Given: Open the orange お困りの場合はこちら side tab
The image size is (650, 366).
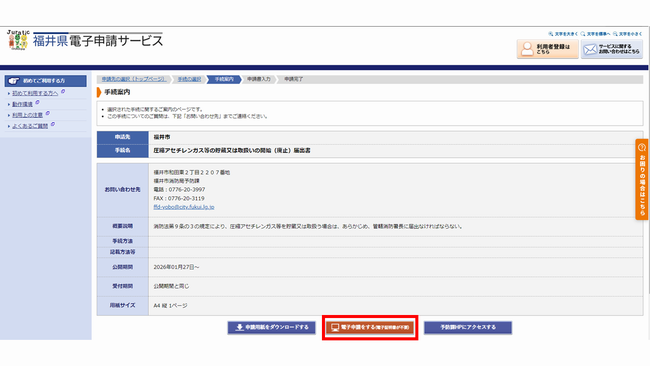Looking at the screenshot, I should 642,179.
